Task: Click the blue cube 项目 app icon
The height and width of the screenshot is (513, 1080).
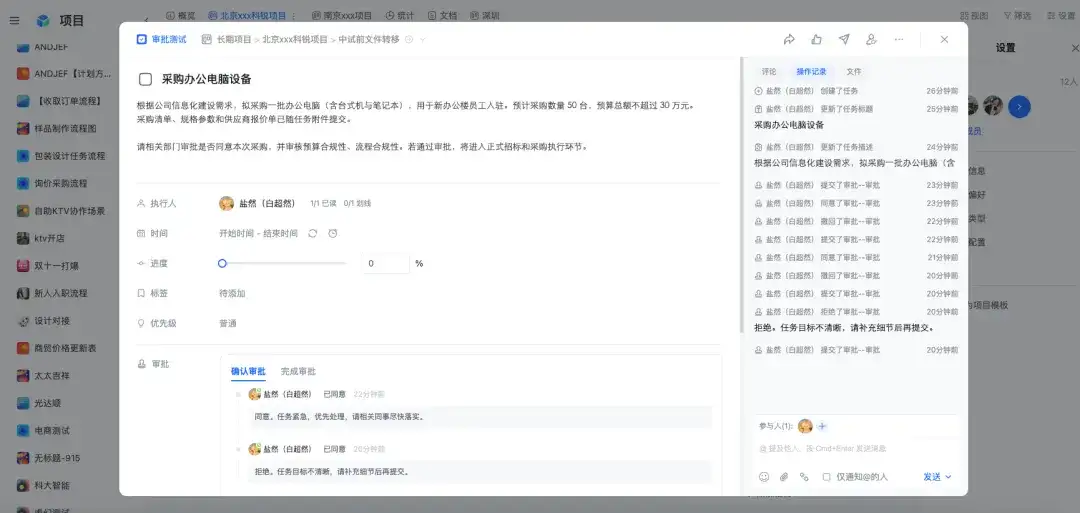Action: tap(43, 21)
